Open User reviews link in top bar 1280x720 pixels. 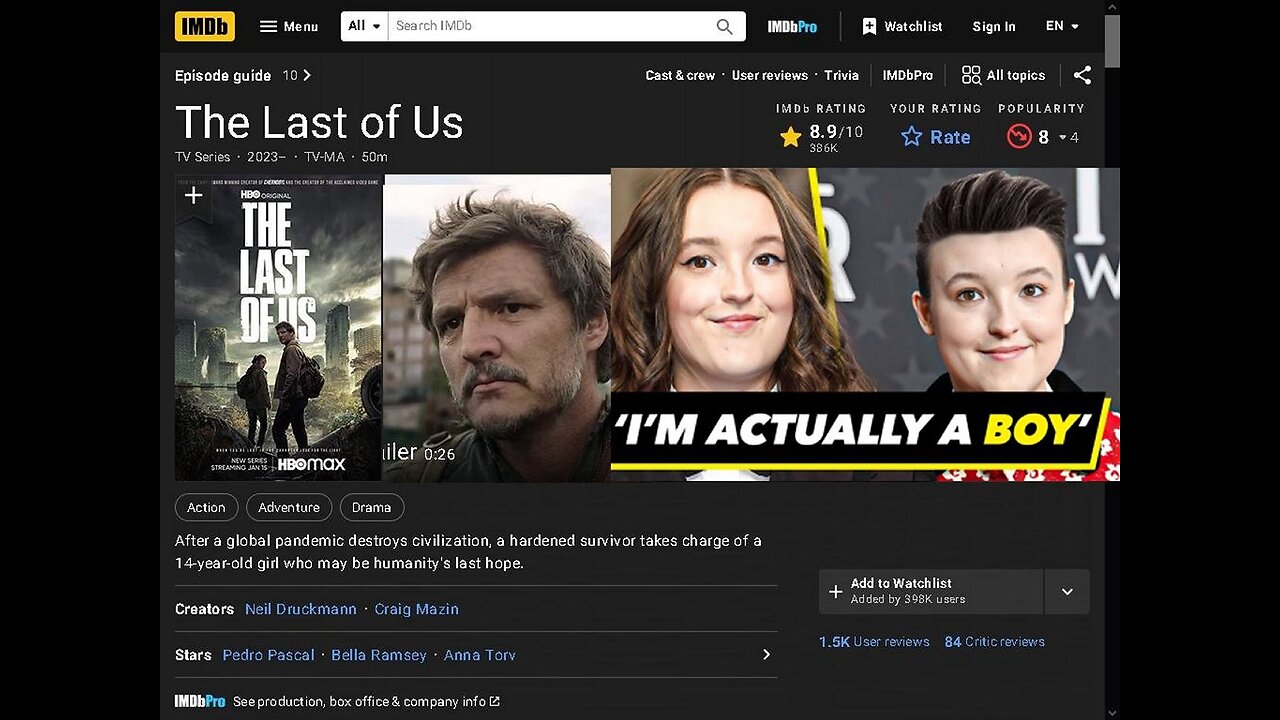click(769, 76)
